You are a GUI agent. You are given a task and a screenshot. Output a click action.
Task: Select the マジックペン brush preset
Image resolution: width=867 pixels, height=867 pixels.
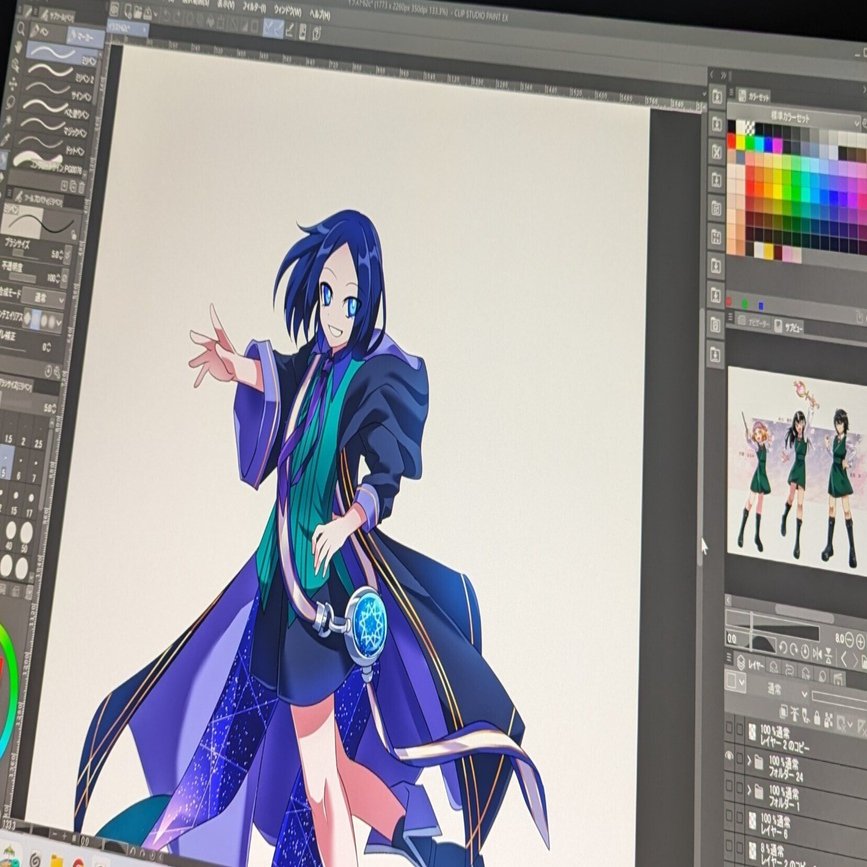click(x=53, y=126)
